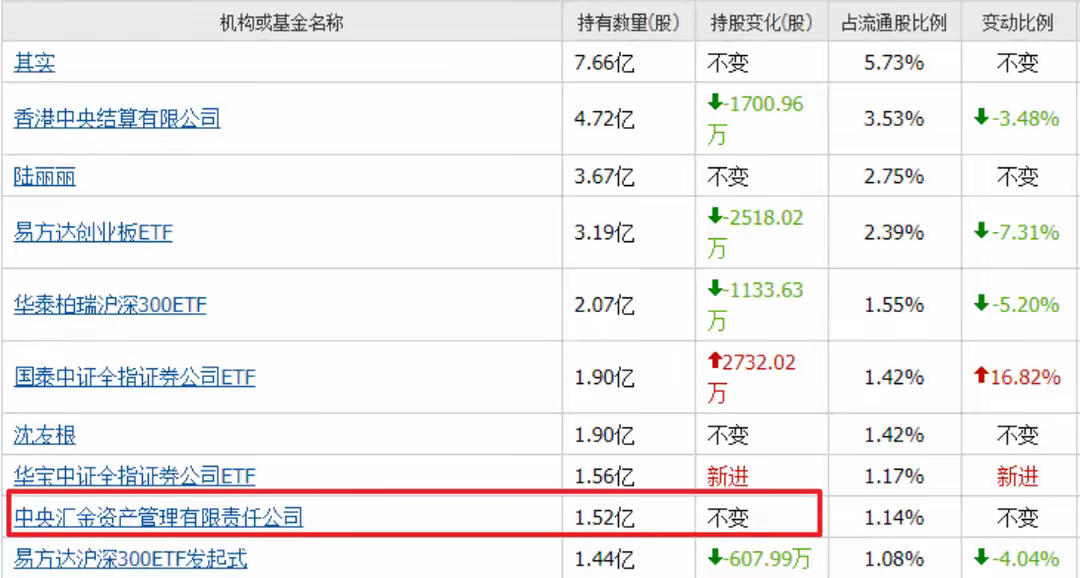
Task: Click the -2518.02万 change value
Action: (756, 233)
